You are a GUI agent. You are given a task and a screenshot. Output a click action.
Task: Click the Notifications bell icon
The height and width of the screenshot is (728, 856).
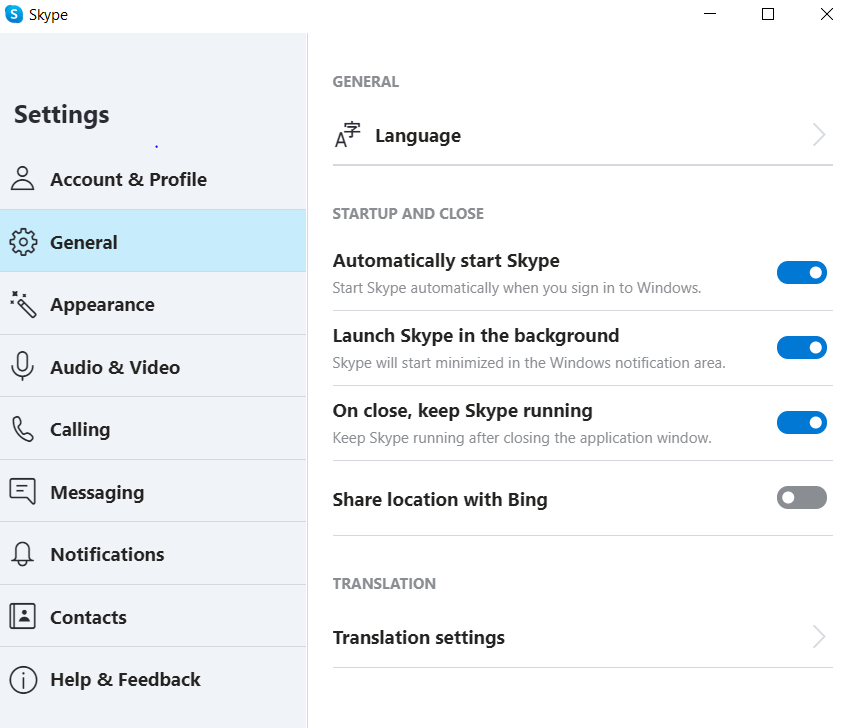pos(22,554)
